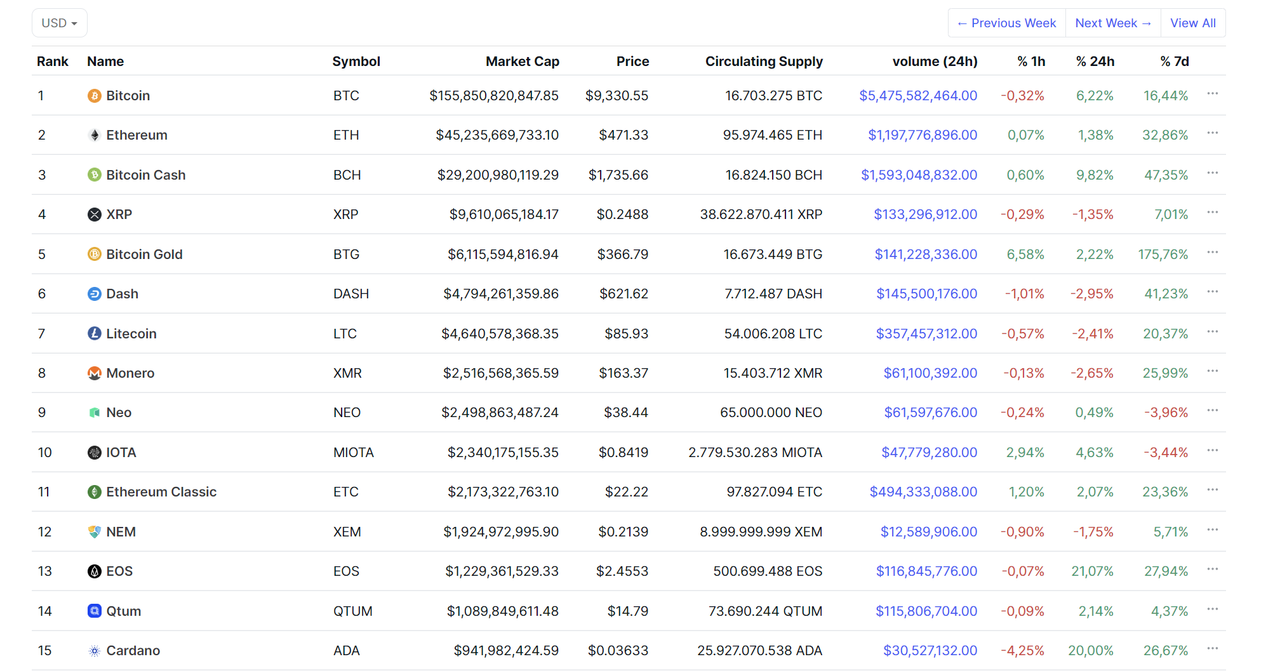
Task: Click the XRP coin icon
Action: pyautogui.click(x=94, y=215)
